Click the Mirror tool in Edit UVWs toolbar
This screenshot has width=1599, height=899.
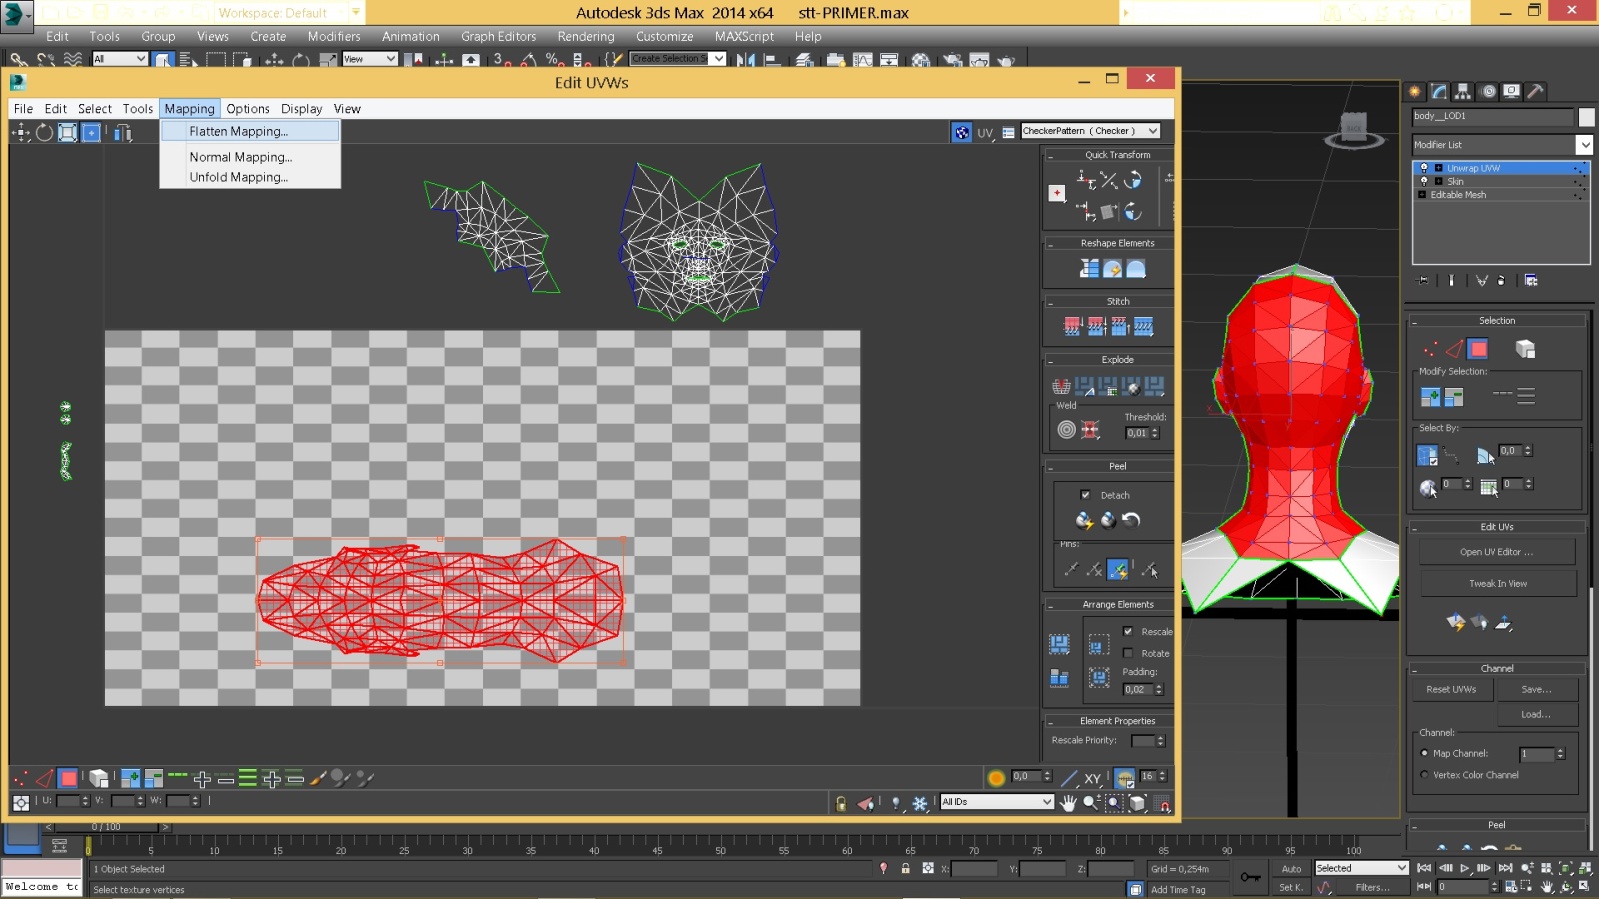coord(122,132)
